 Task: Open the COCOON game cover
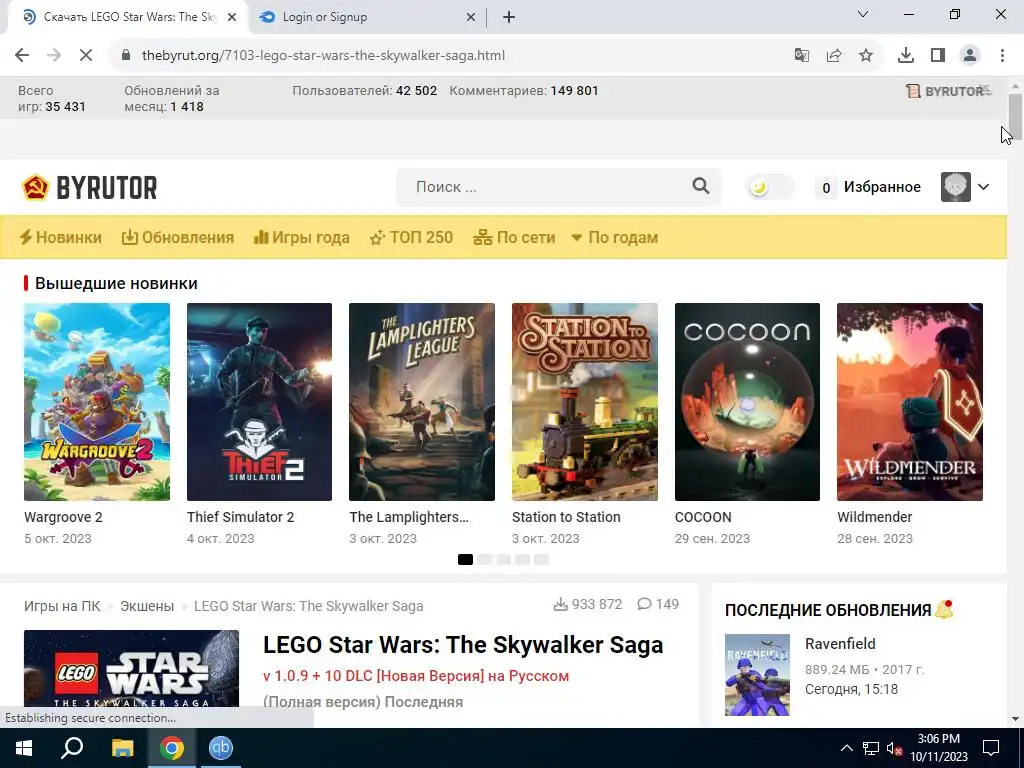click(x=747, y=402)
